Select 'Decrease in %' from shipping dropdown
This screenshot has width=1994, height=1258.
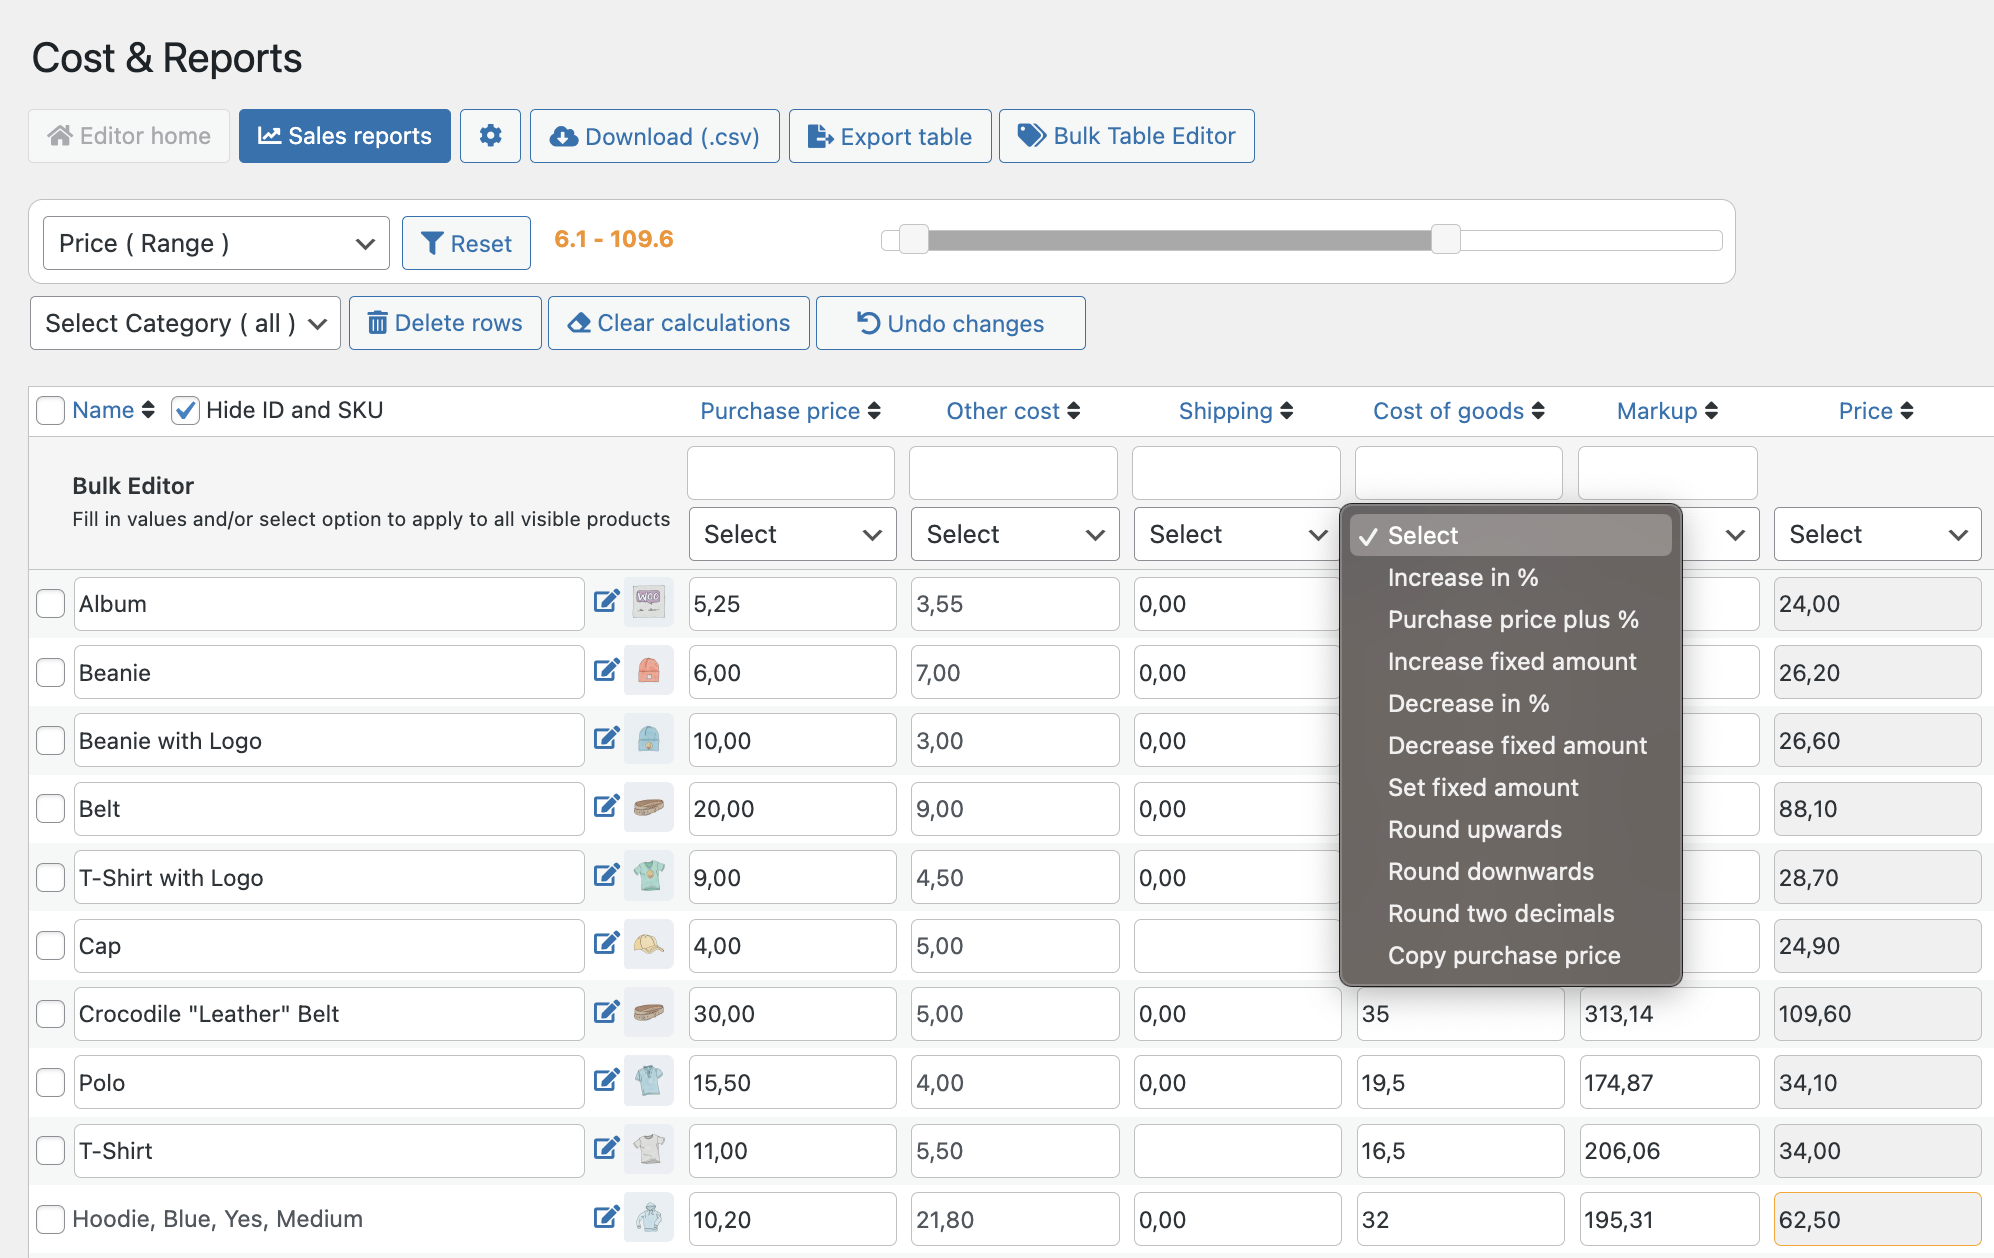(1469, 703)
